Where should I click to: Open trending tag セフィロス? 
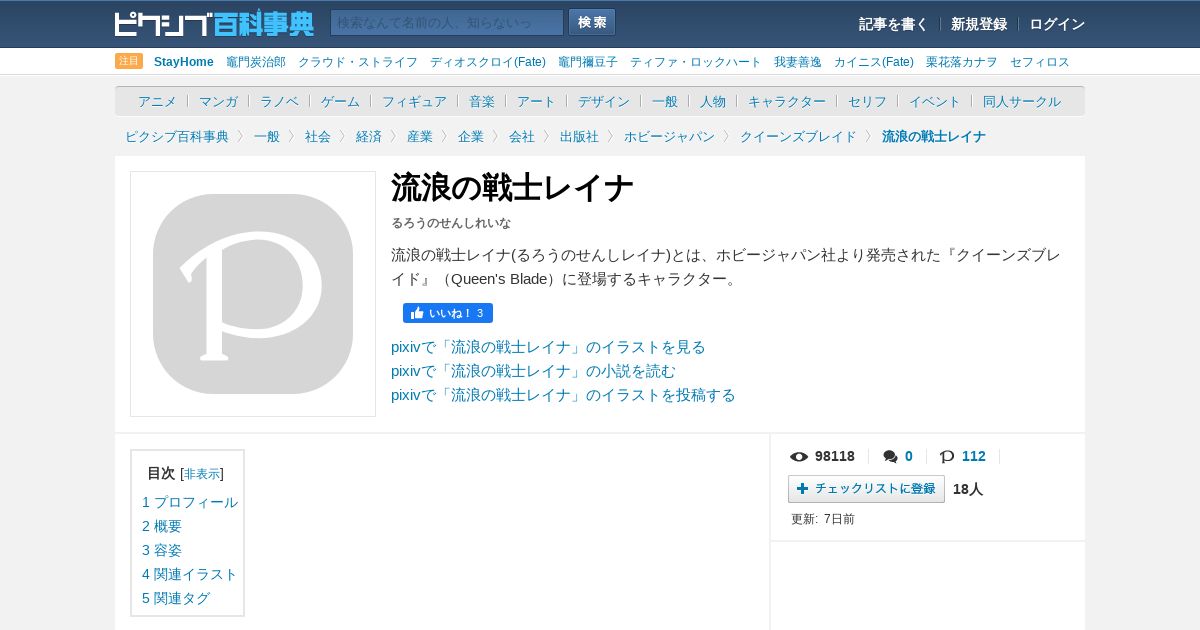[1040, 62]
